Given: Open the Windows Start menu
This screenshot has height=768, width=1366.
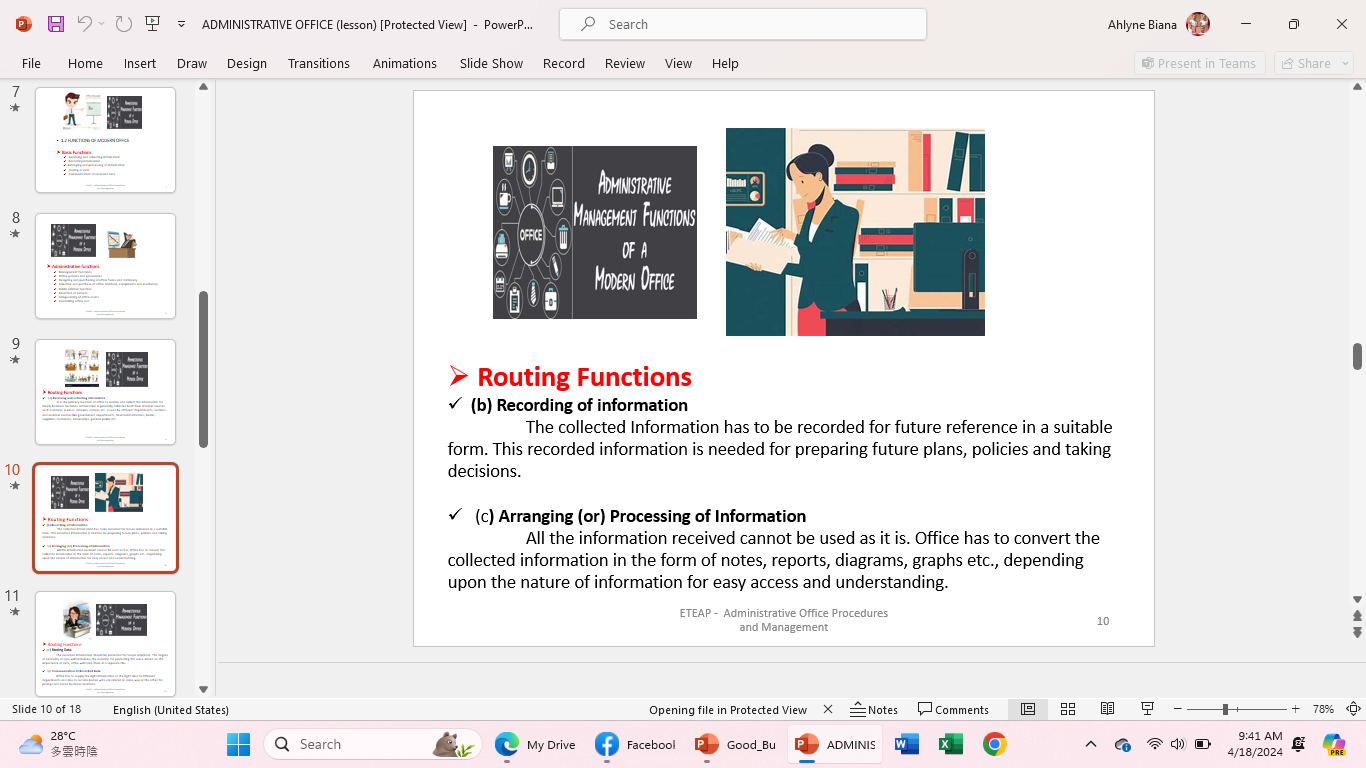Looking at the screenshot, I should click(x=238, y=744).
